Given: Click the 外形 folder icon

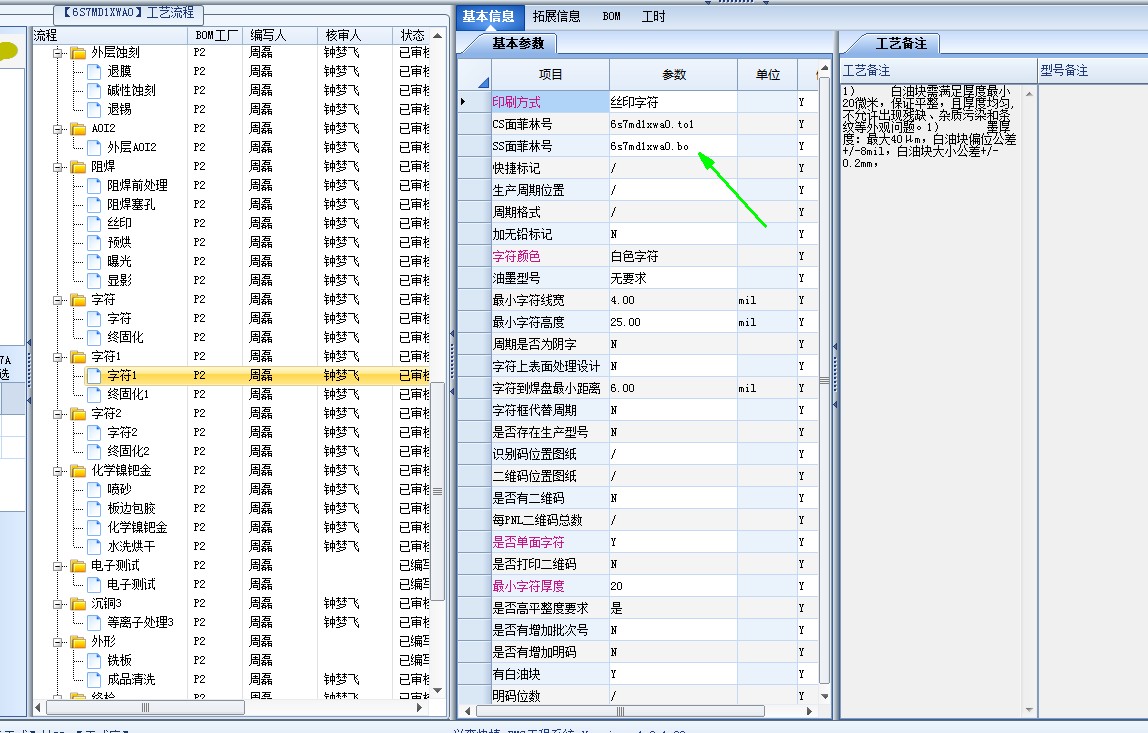Looking at the screenshot, I should pyautogui.click(x=78, y=642).
